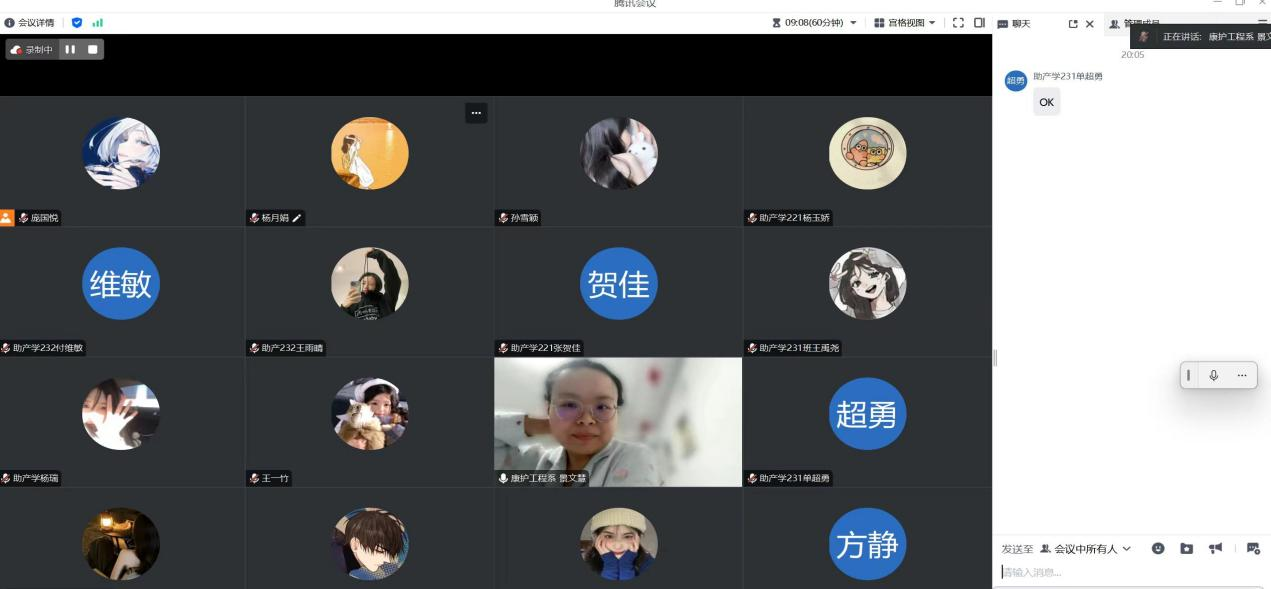Close the 聊天 chat panel
Image resolution: width=1271 pixels, height=589 pixels.
[x=1089, y=24]
